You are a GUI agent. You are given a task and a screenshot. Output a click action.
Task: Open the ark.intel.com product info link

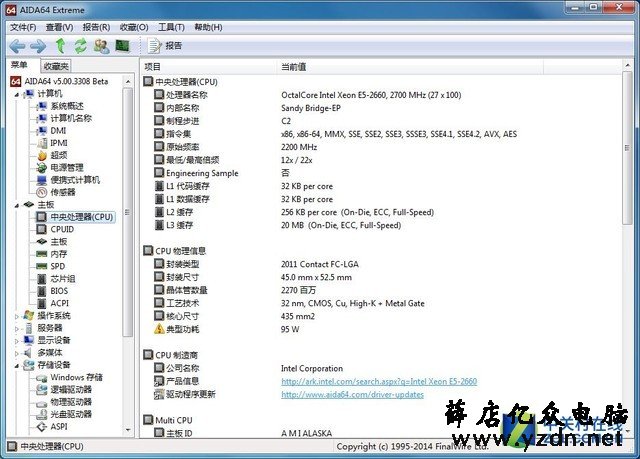click(x=379, y=381)
